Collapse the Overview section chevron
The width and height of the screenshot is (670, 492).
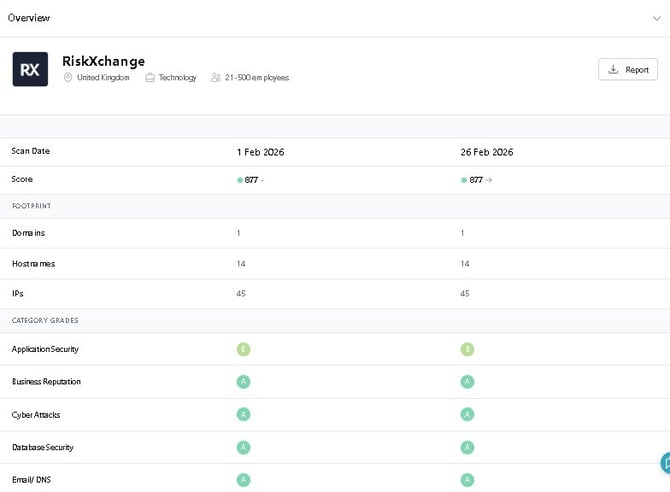655,17
